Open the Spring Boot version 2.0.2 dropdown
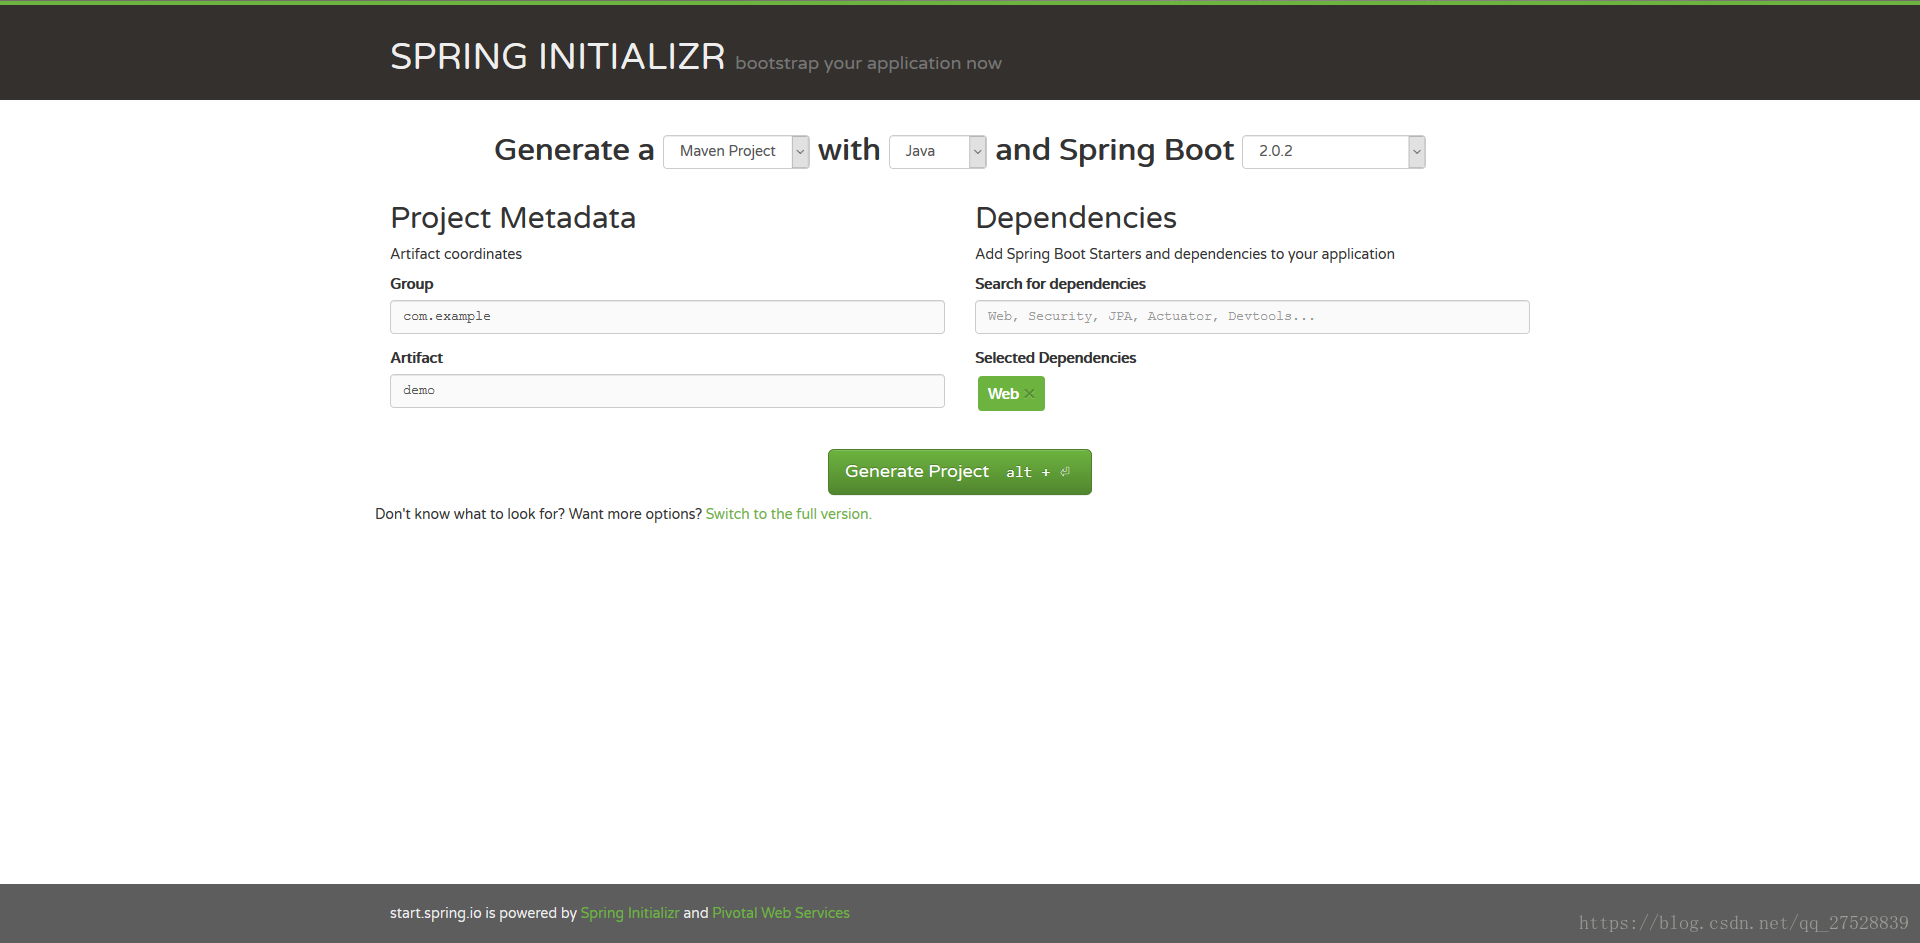Screen dimensions: 1920x943 [1333, 152]
